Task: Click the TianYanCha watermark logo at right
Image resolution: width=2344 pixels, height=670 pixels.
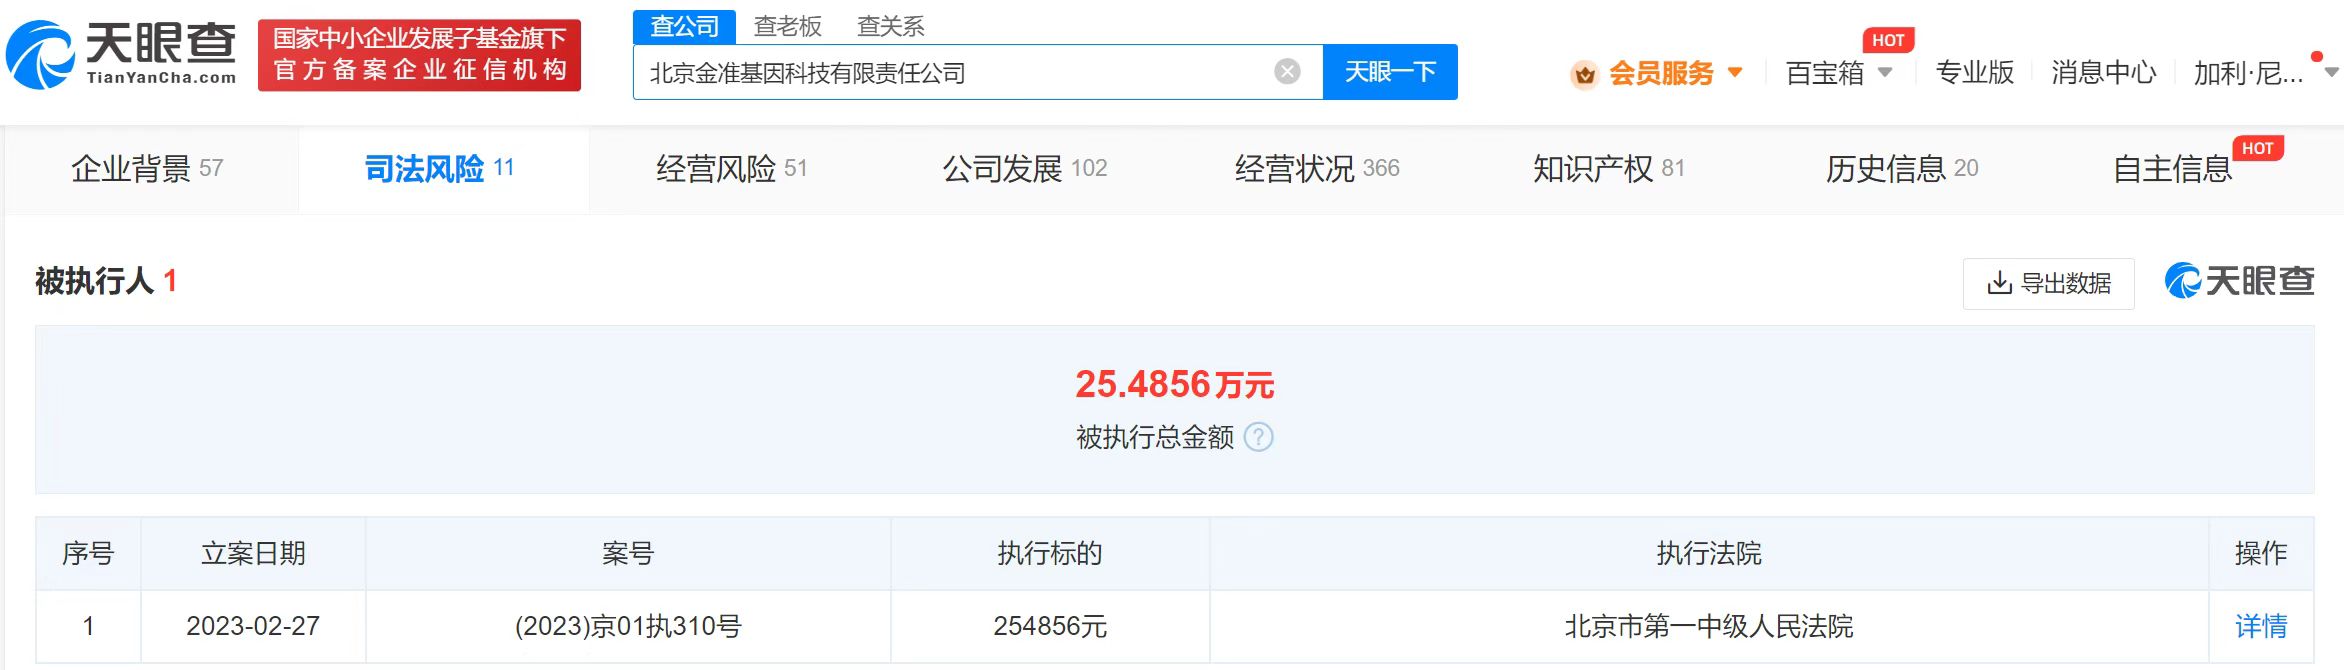Action: [2239, 282]
